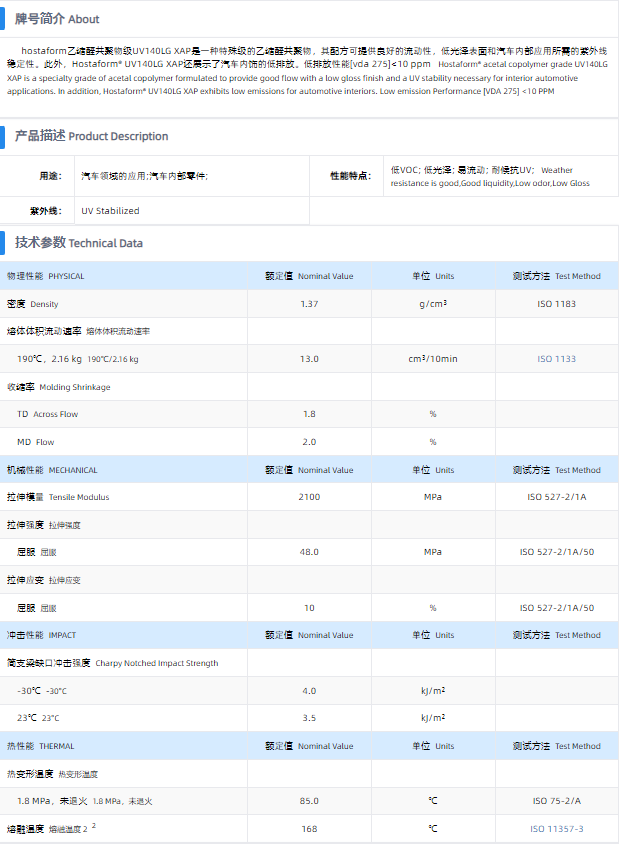
Task: Click the 技术参数 Technical Data heading
Action: pyautogui.click(x=78, y=243)
